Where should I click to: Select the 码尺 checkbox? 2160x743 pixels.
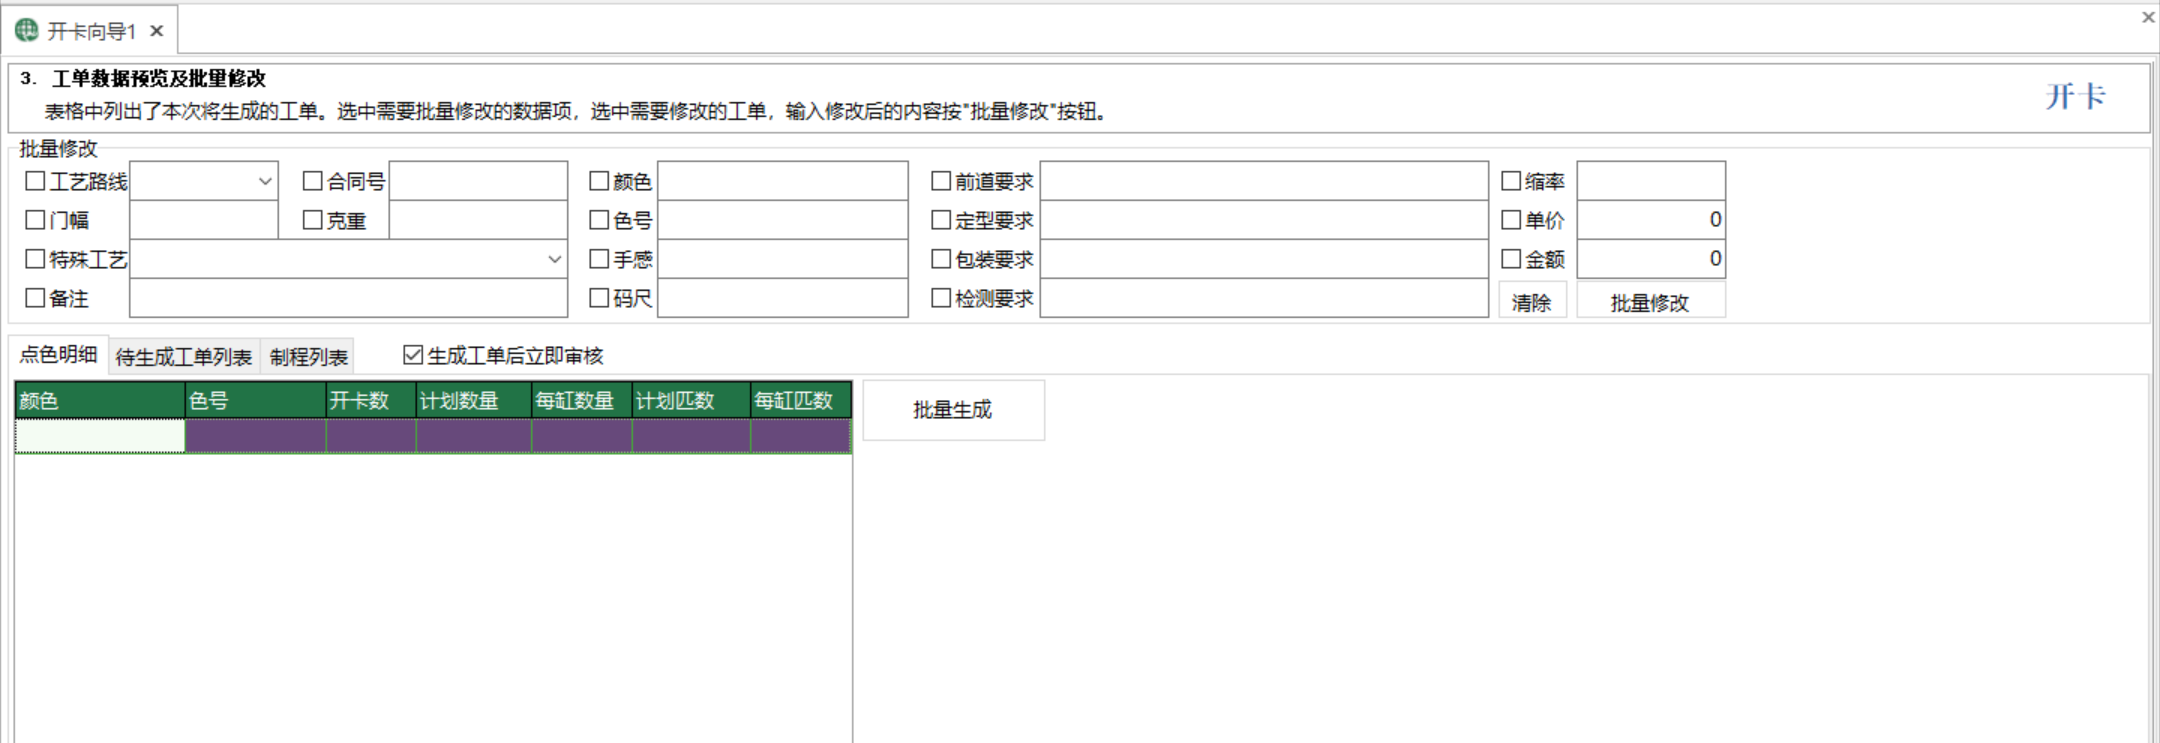(599, 298)
